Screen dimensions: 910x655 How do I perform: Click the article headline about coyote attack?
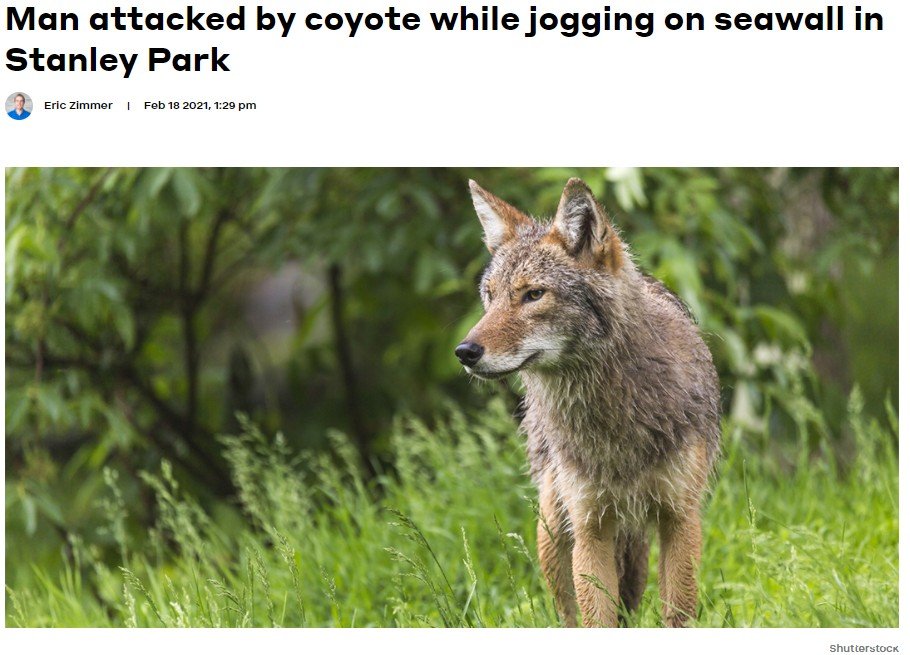(x=445, y=39)
